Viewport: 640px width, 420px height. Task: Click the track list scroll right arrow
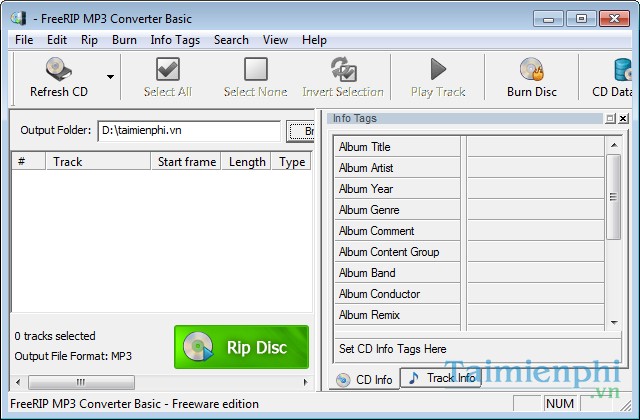[306, 382]
